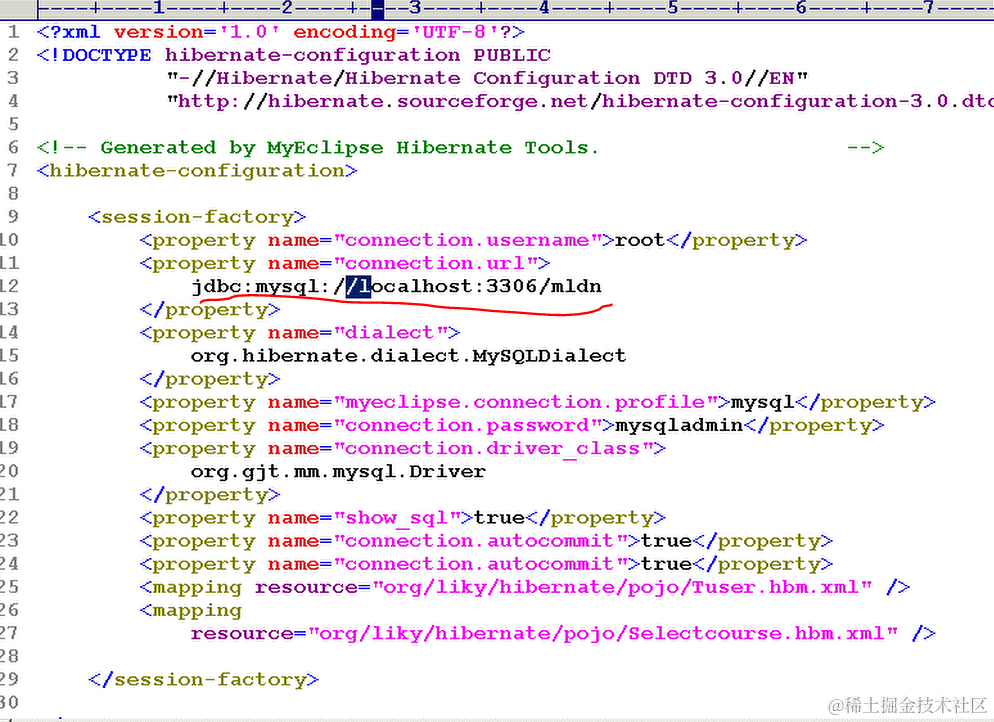Click the closing session-factory tag
The image size is (994, 722).
pos(203,680)
